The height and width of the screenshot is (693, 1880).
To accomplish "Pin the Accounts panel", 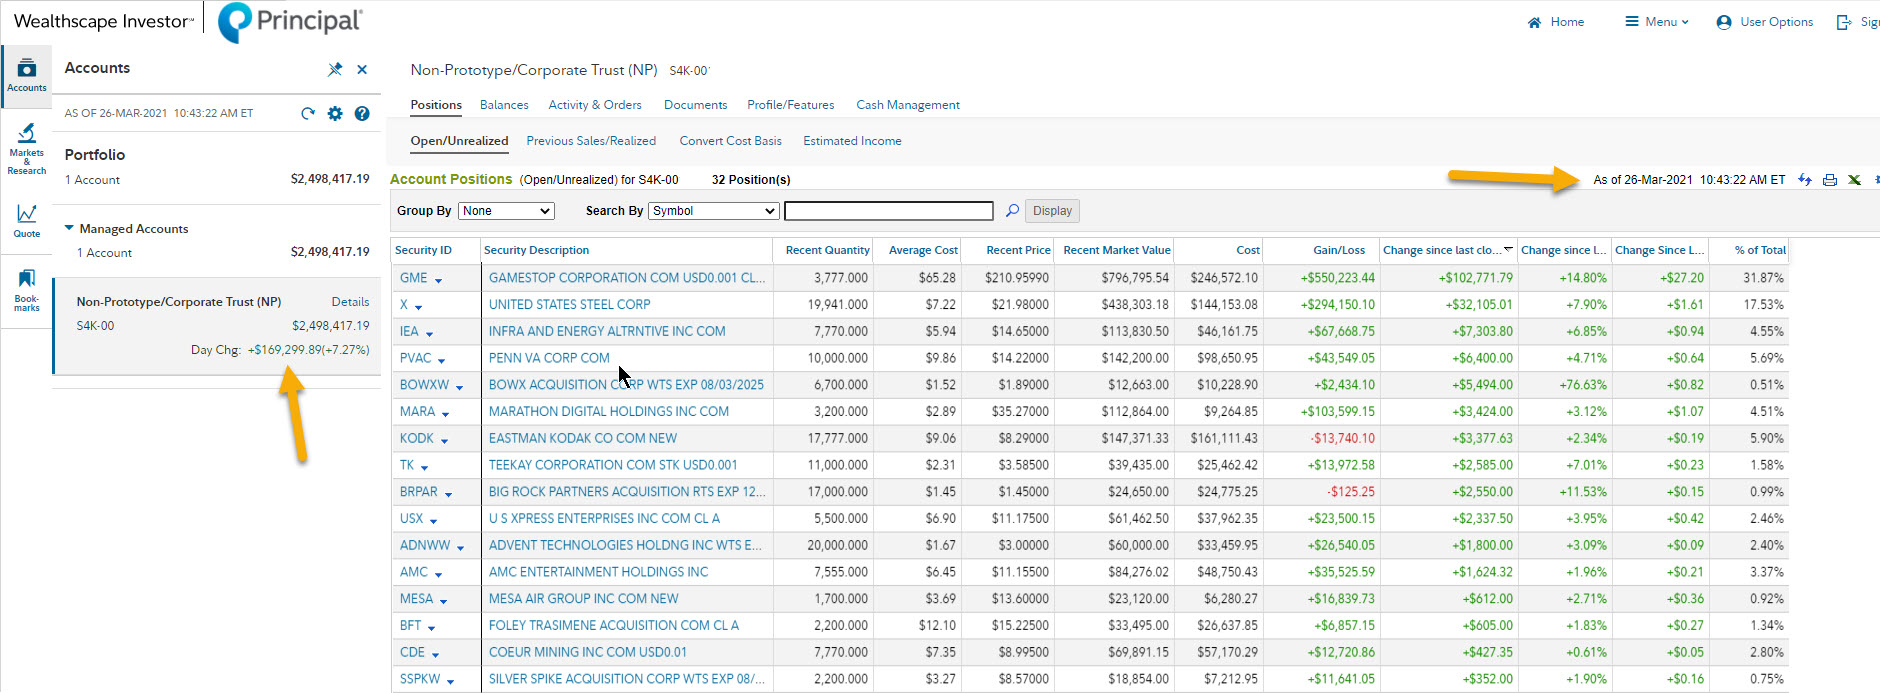I will point(335,69).
